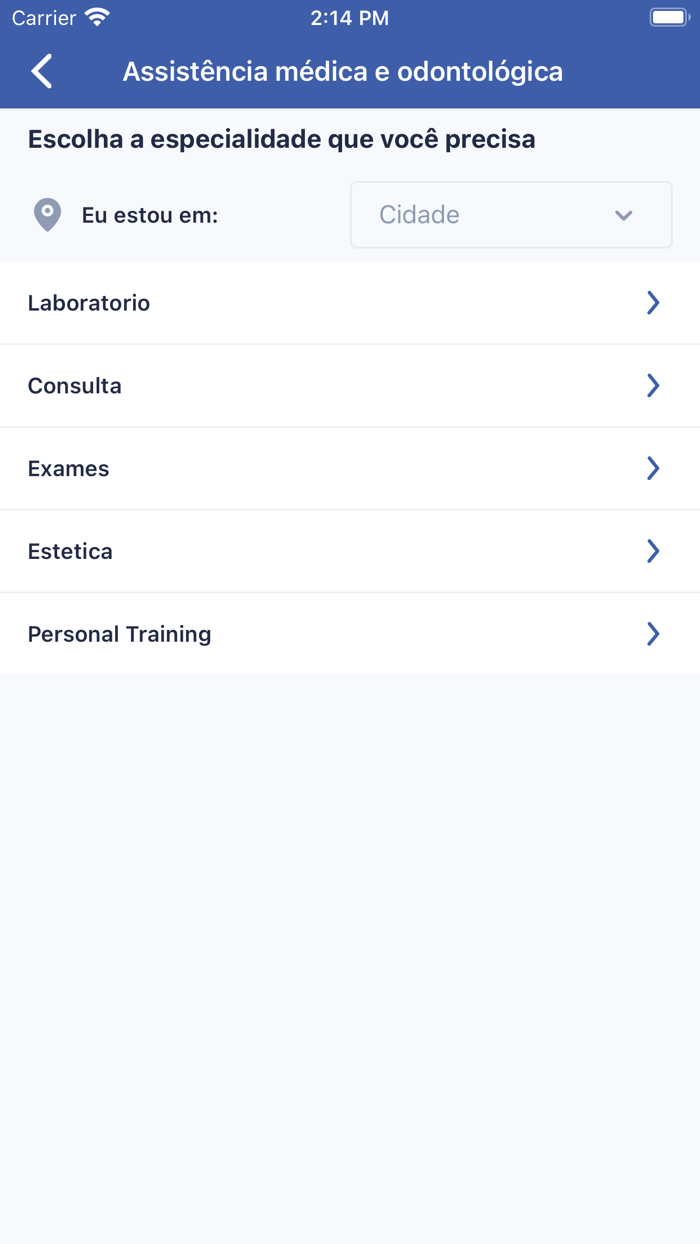
Task: Open the Exames specialty
Action: 69,469
